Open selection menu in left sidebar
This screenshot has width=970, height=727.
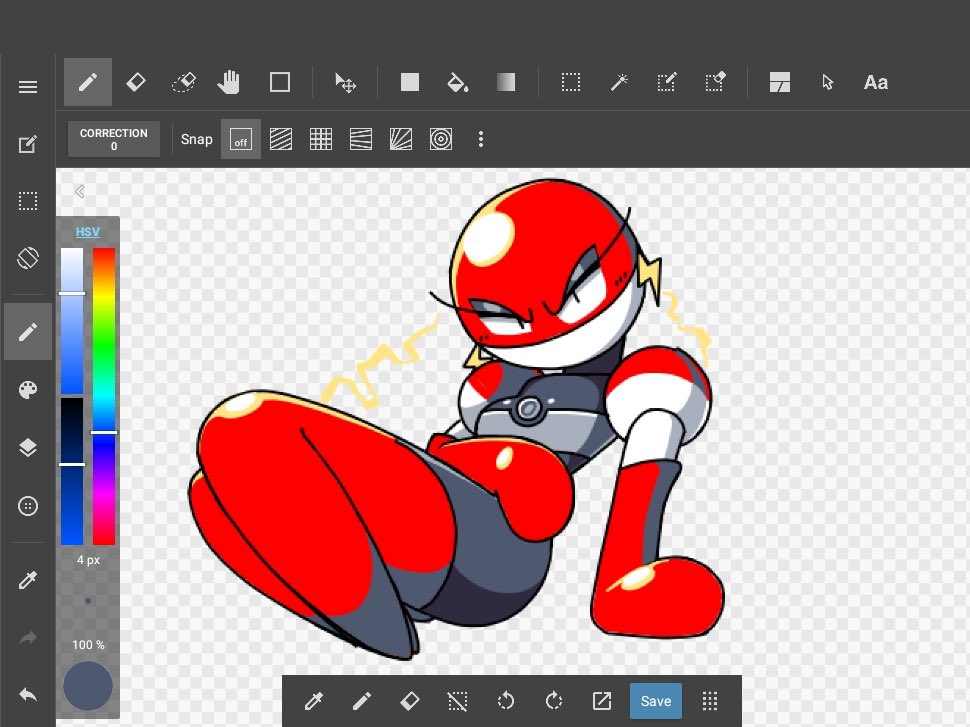coord(28,201)
